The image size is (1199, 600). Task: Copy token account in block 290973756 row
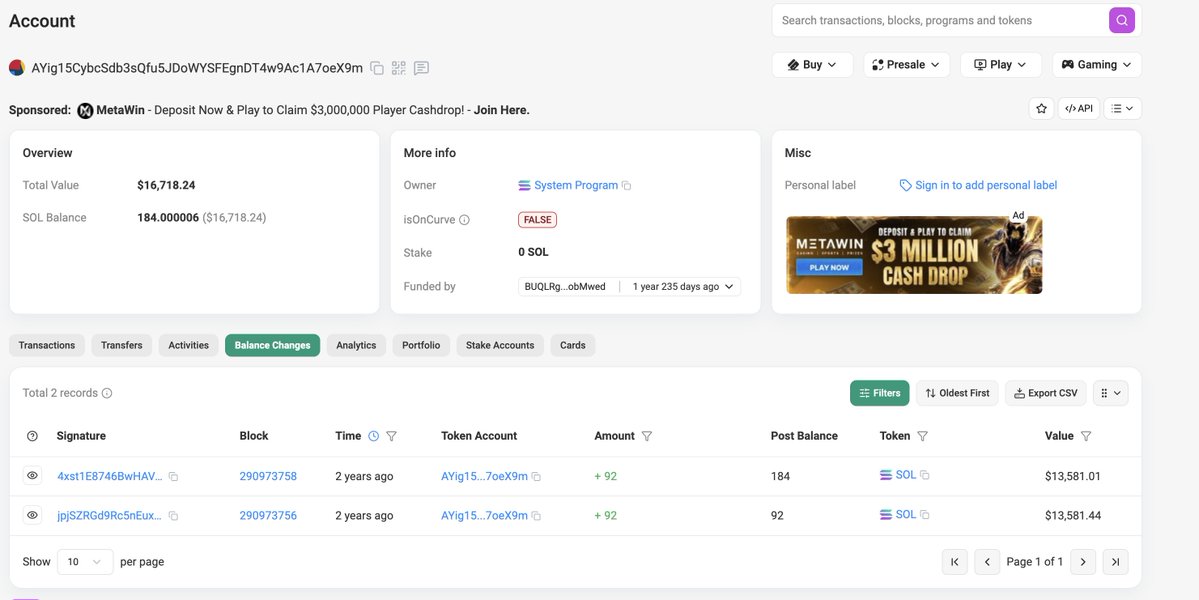point(536,516)
